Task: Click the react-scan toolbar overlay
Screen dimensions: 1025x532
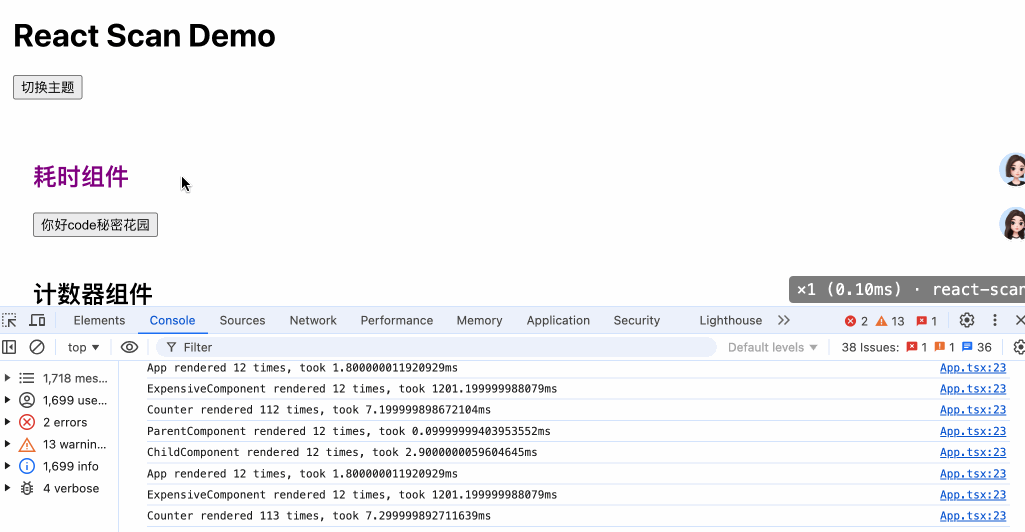Action: (x=907, y=290)
